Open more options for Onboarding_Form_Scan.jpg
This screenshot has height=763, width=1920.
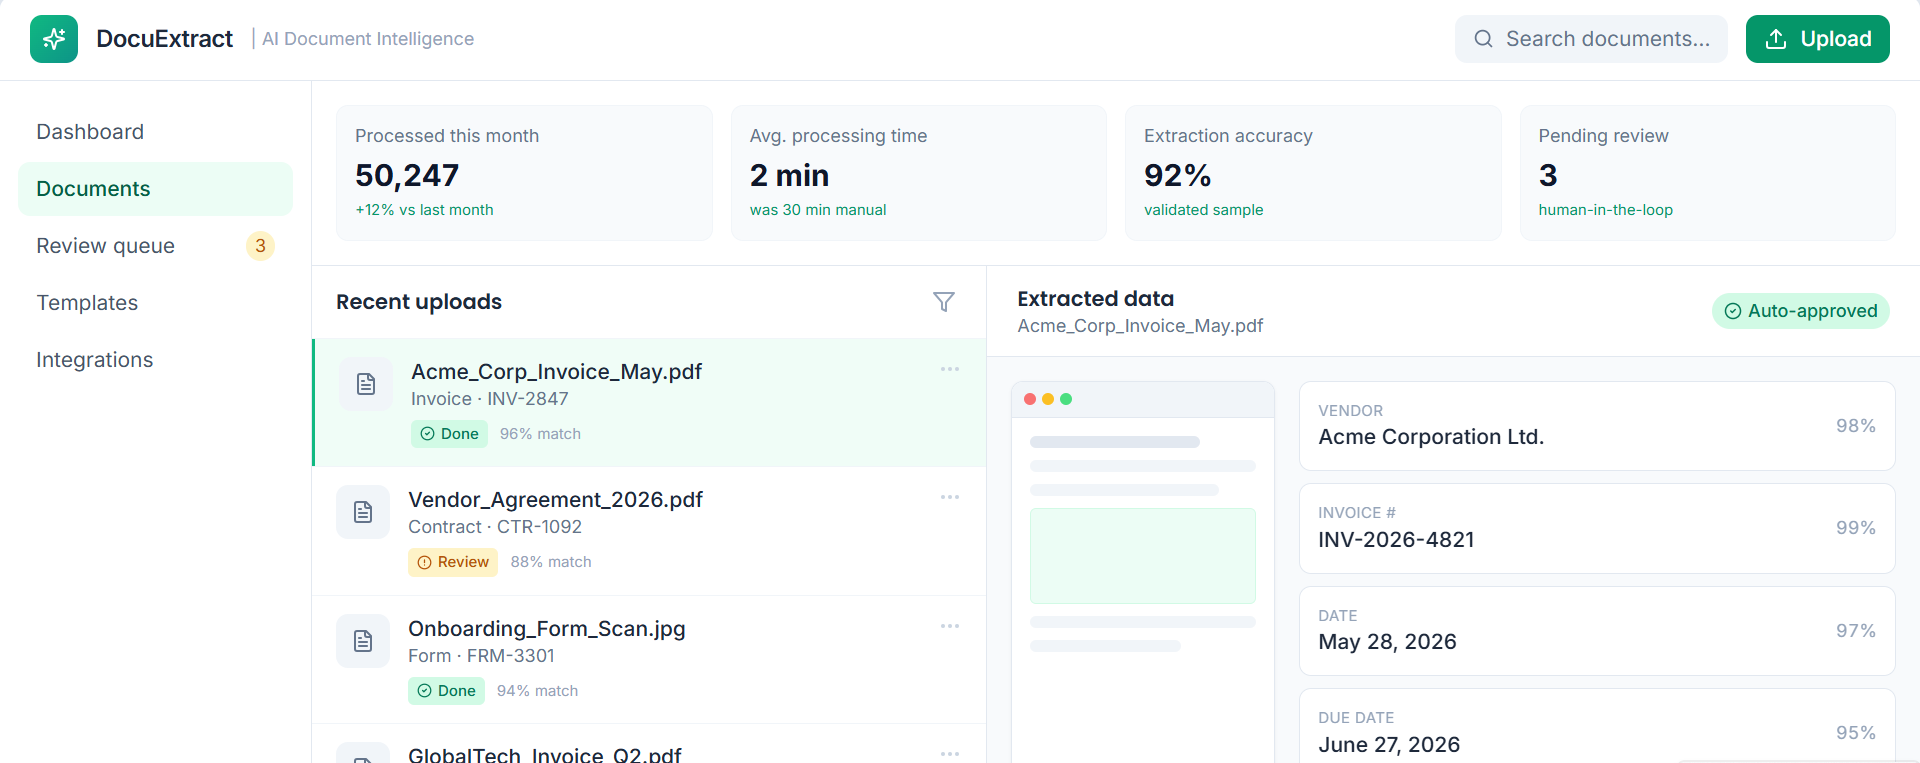click(950, 626)
